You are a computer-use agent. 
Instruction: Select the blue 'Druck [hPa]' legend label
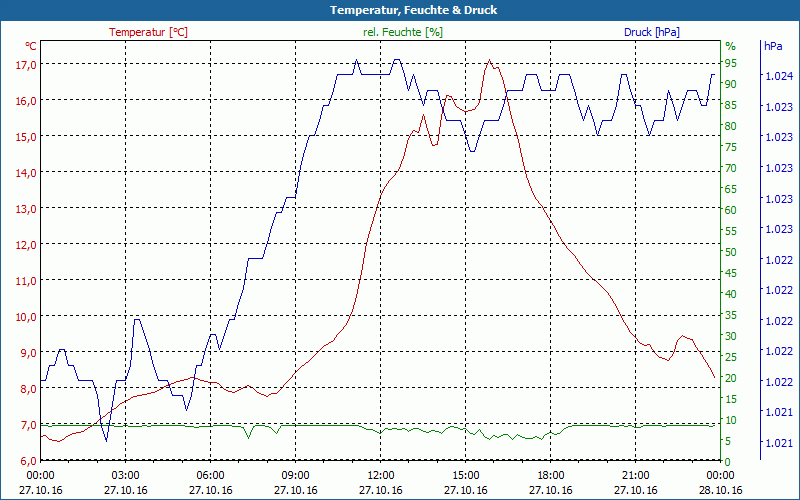click(x=652, y=32)
